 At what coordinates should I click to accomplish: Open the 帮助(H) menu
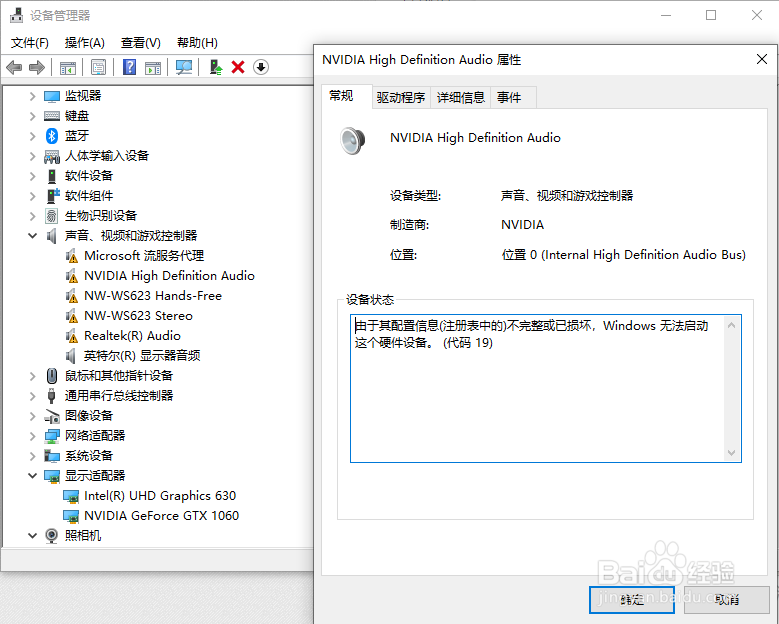[197, 43]
